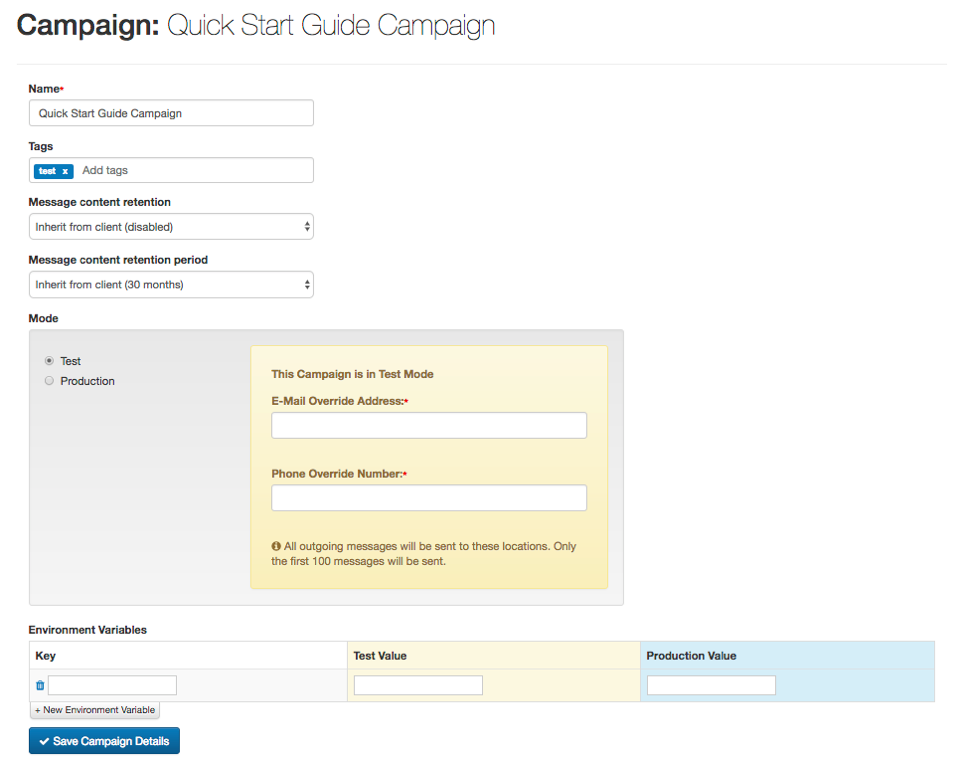963x765 pixels.
Task: Click the info icon in the test mode notice
Action: tap(276, 547)
